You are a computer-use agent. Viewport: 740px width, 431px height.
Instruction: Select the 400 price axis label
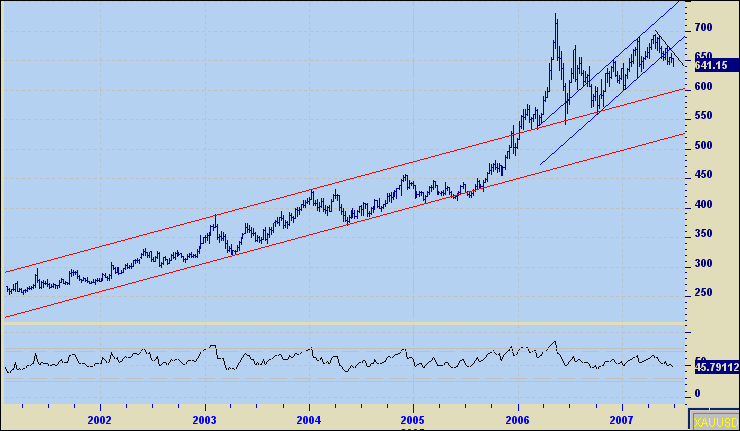[x=705, y=204]
